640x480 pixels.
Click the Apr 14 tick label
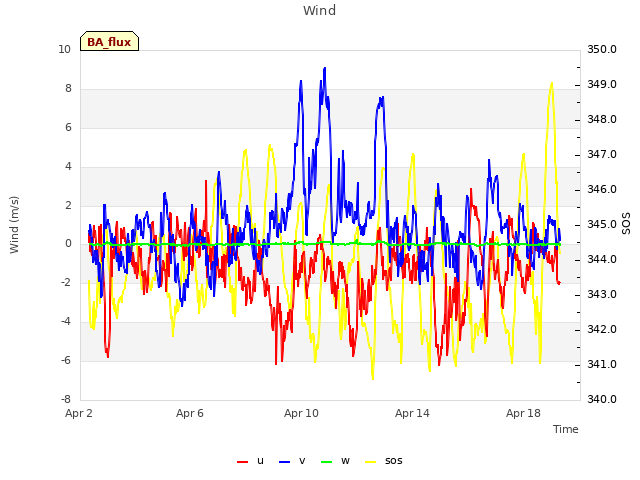point(412,413)
